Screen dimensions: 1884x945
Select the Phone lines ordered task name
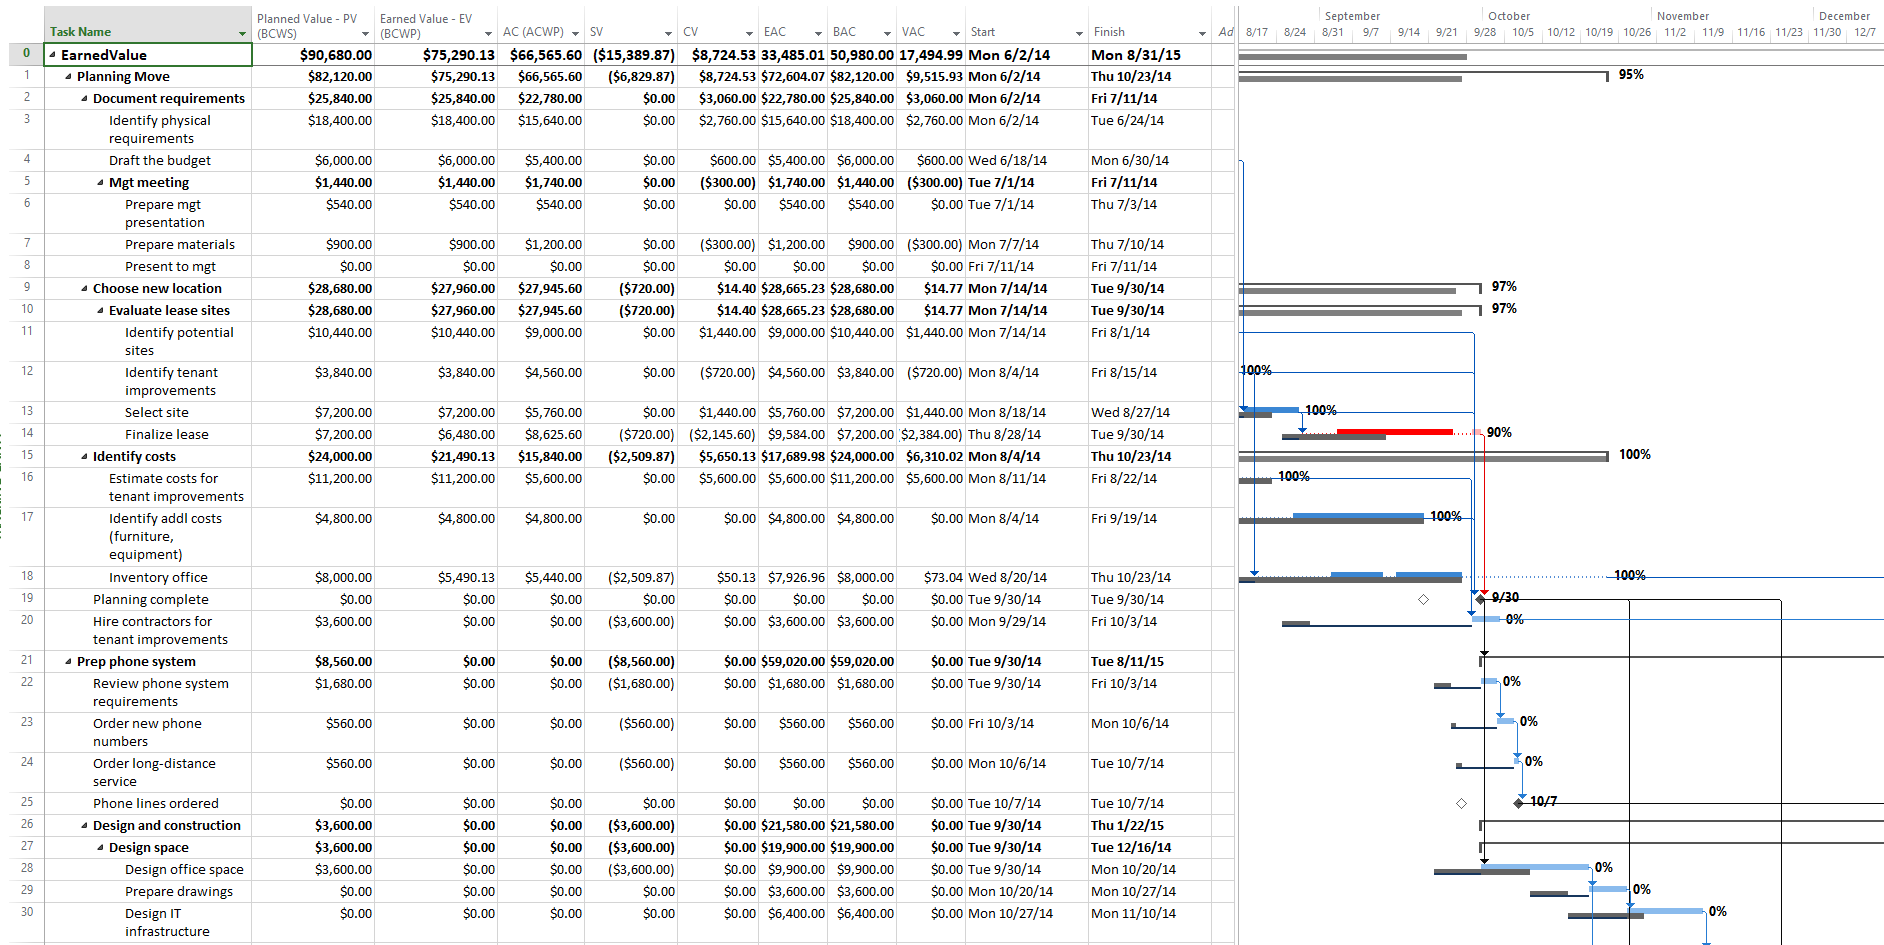(156, 804)
